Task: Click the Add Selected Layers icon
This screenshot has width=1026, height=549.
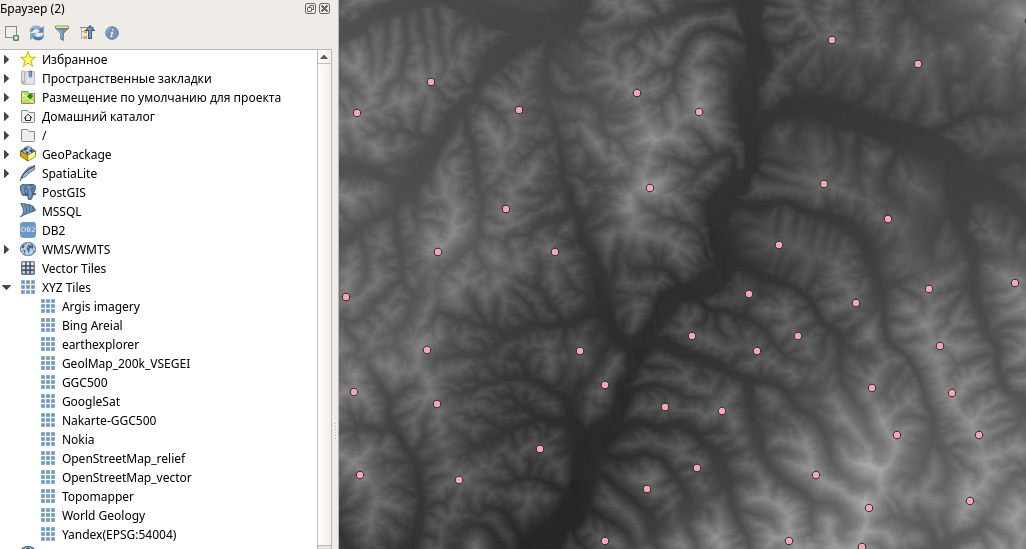Action: click(12, 33)
